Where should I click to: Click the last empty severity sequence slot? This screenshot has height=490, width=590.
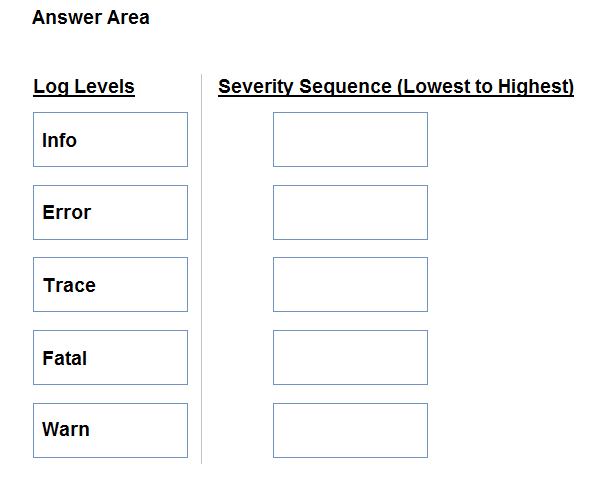350,431
